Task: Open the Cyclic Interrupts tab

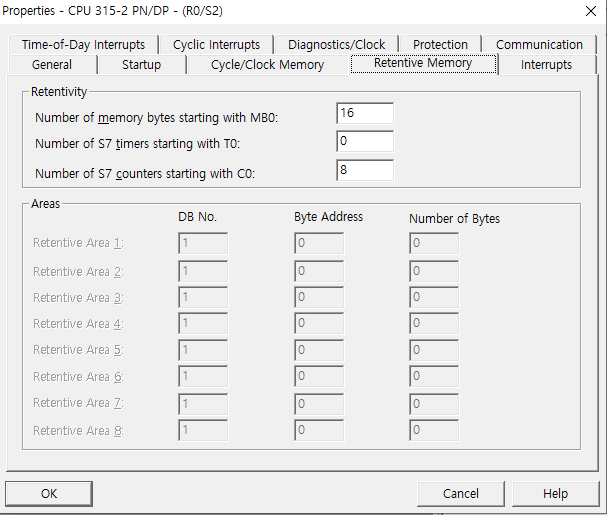Action: (x=216, y=45)
